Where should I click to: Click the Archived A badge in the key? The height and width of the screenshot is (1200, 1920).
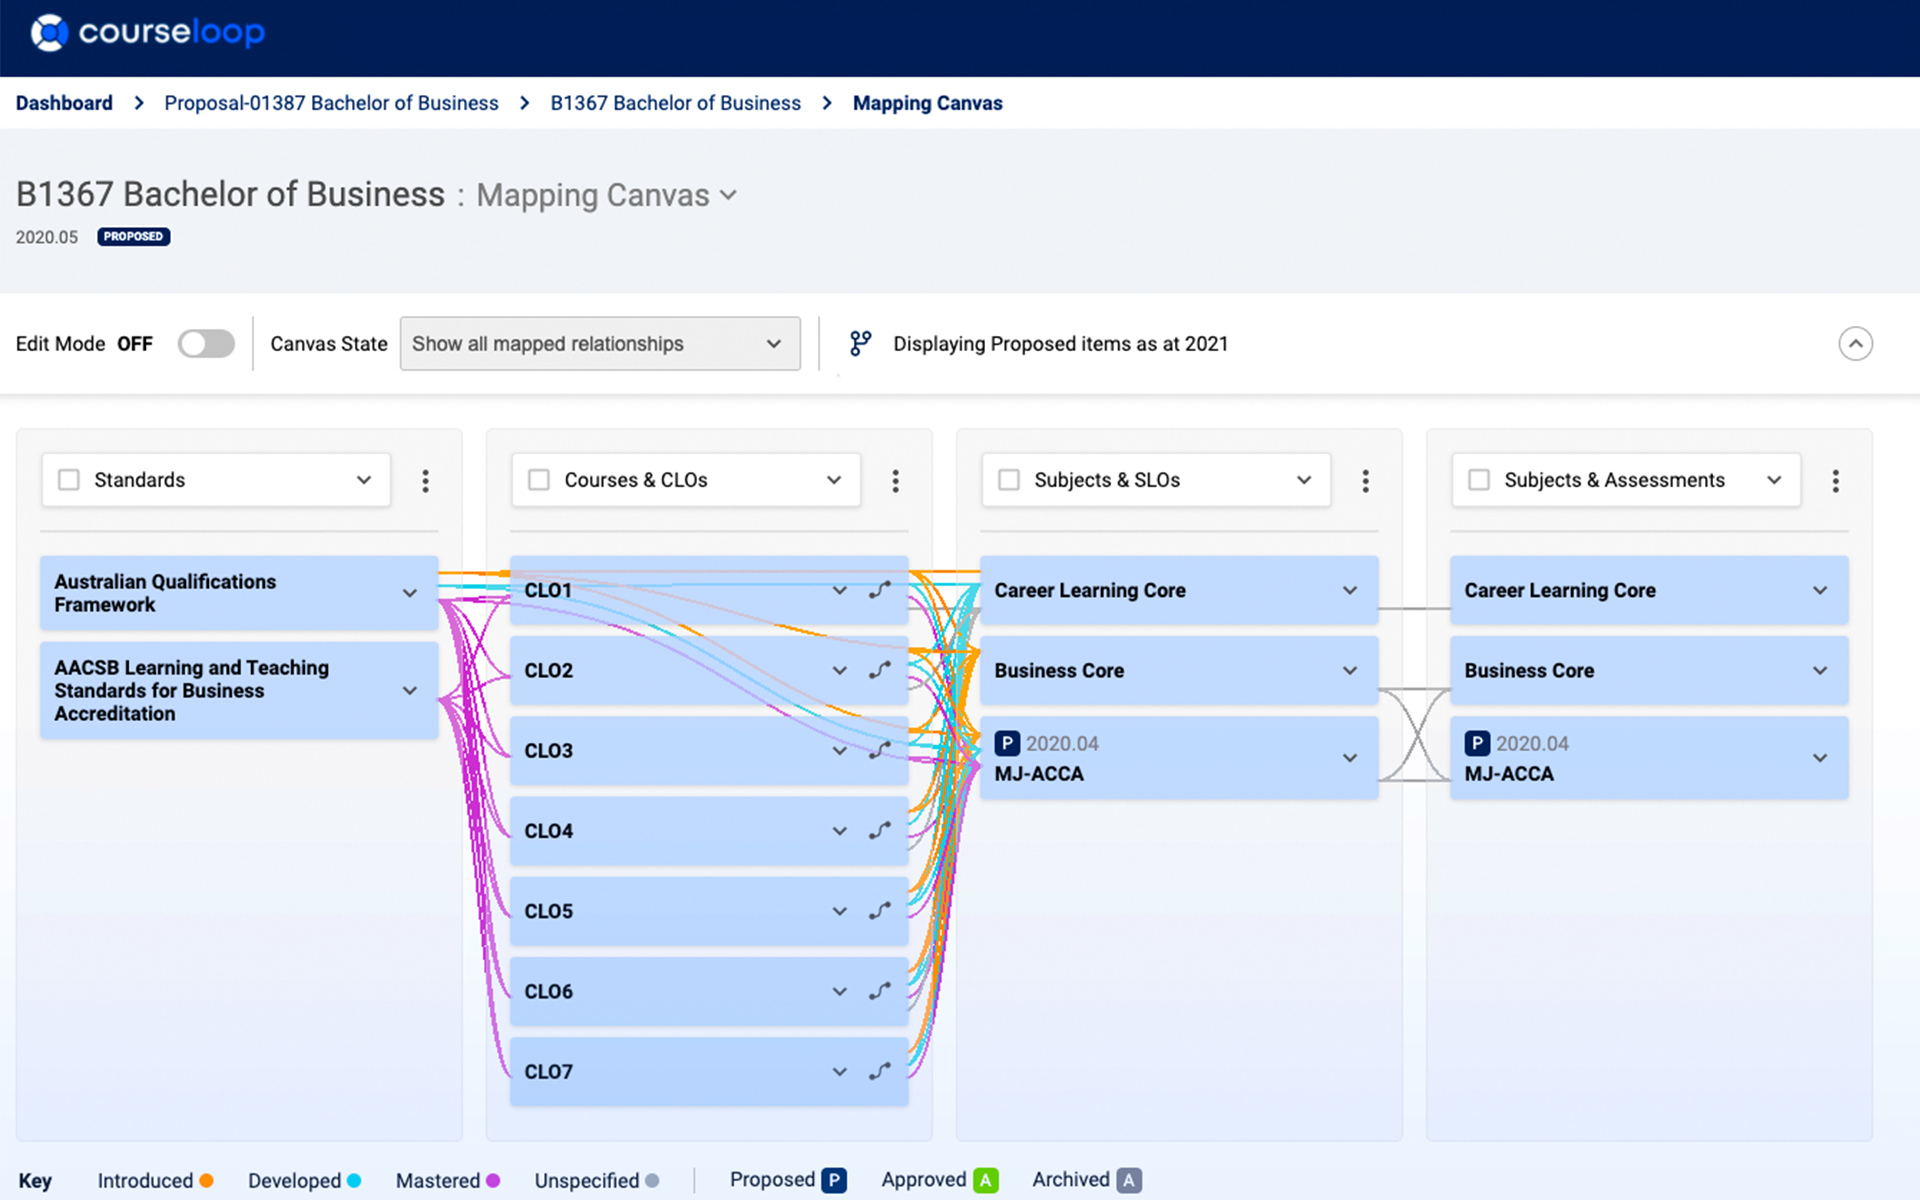point(1129,1180)
